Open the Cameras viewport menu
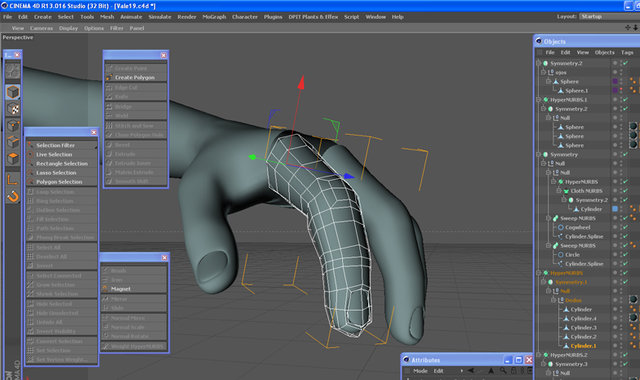Image resolution: width=640 pixels, height=380 pixels. pyautogui.click(x=41, y=28)
